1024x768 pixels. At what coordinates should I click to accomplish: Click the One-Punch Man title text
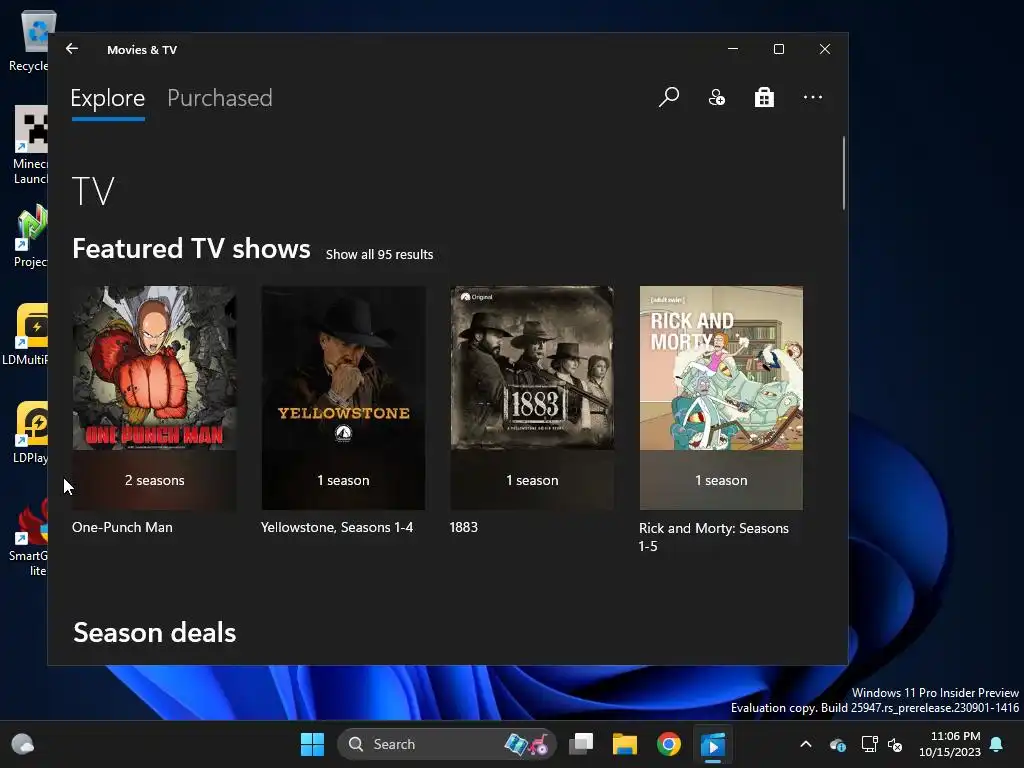[122, 527]
